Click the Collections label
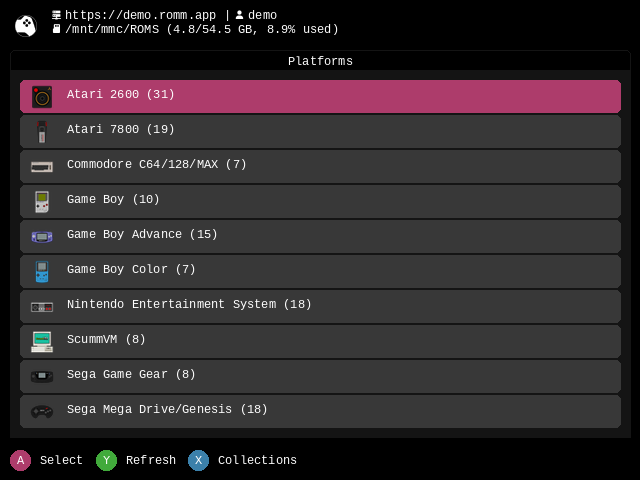640x480 pixels. coord(257,460)
